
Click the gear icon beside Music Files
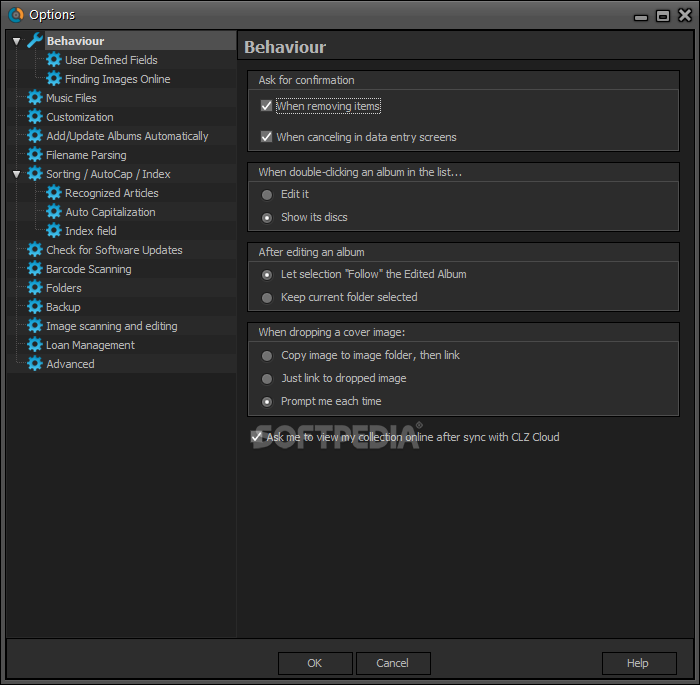[35, 98]
